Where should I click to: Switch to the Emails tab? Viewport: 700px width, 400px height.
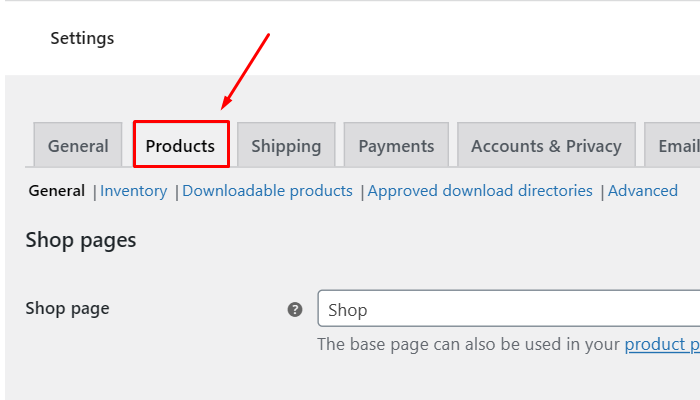pos(678,146)
